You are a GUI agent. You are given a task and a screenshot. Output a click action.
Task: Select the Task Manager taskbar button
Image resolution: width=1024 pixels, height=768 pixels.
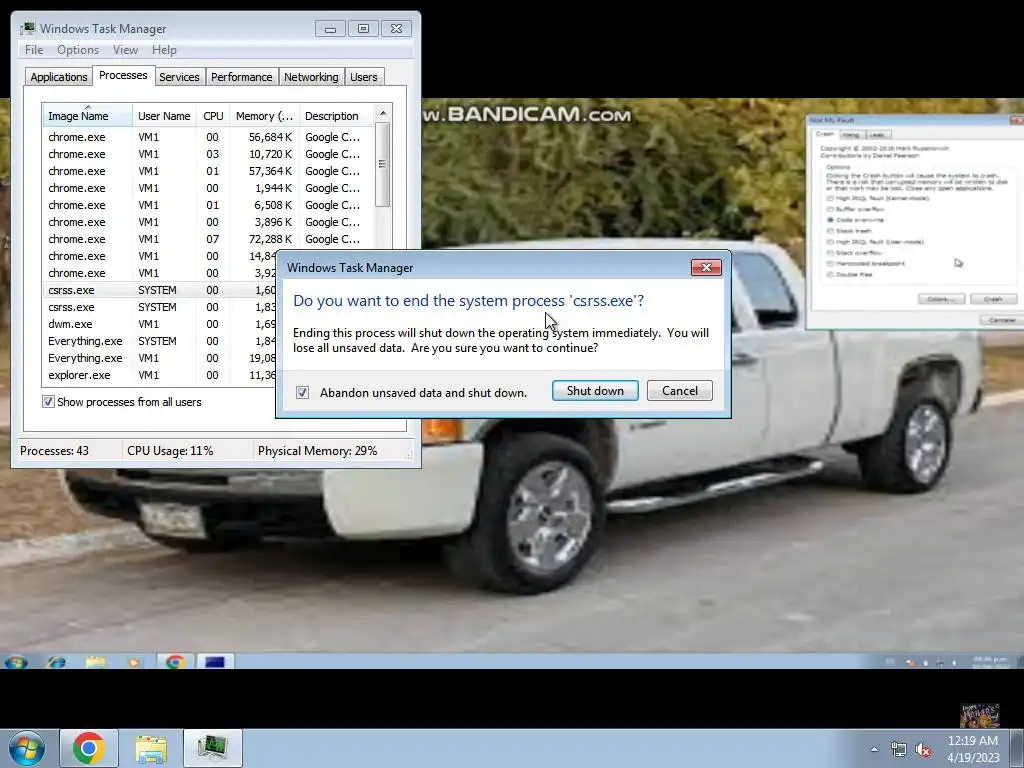click(x=213, y=748)
